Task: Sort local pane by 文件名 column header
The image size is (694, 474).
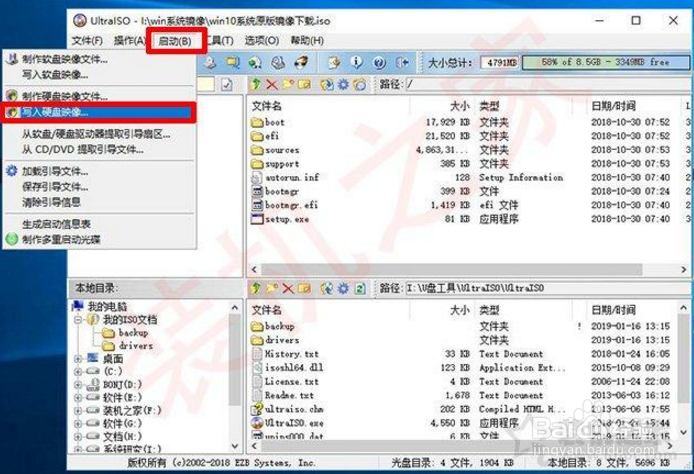Action: click(266, 310)
